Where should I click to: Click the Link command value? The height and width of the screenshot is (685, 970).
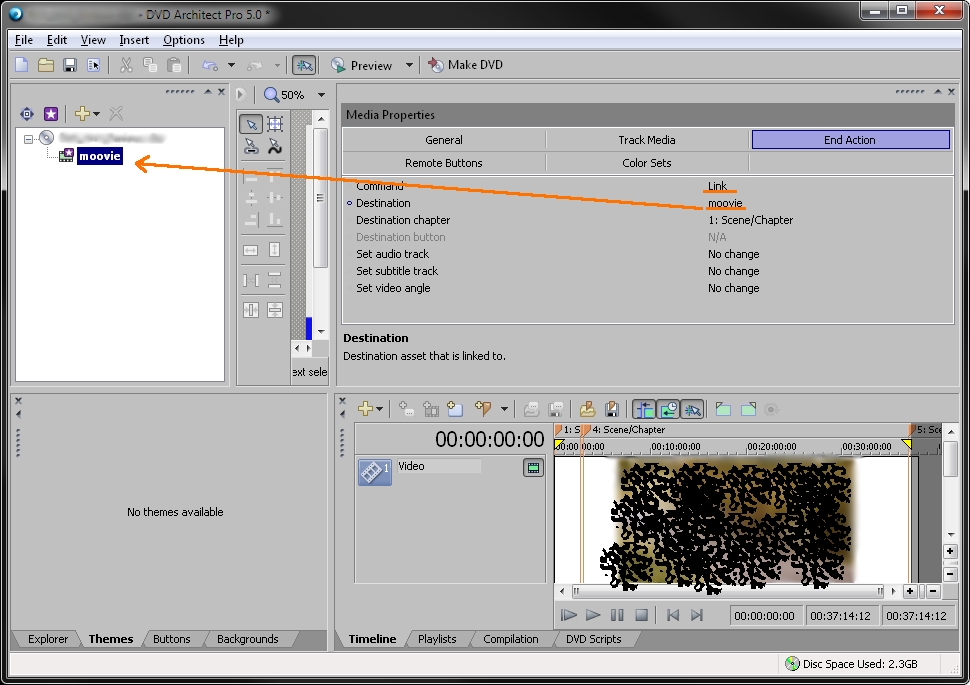pyautogui.click(x=718, y=186)
